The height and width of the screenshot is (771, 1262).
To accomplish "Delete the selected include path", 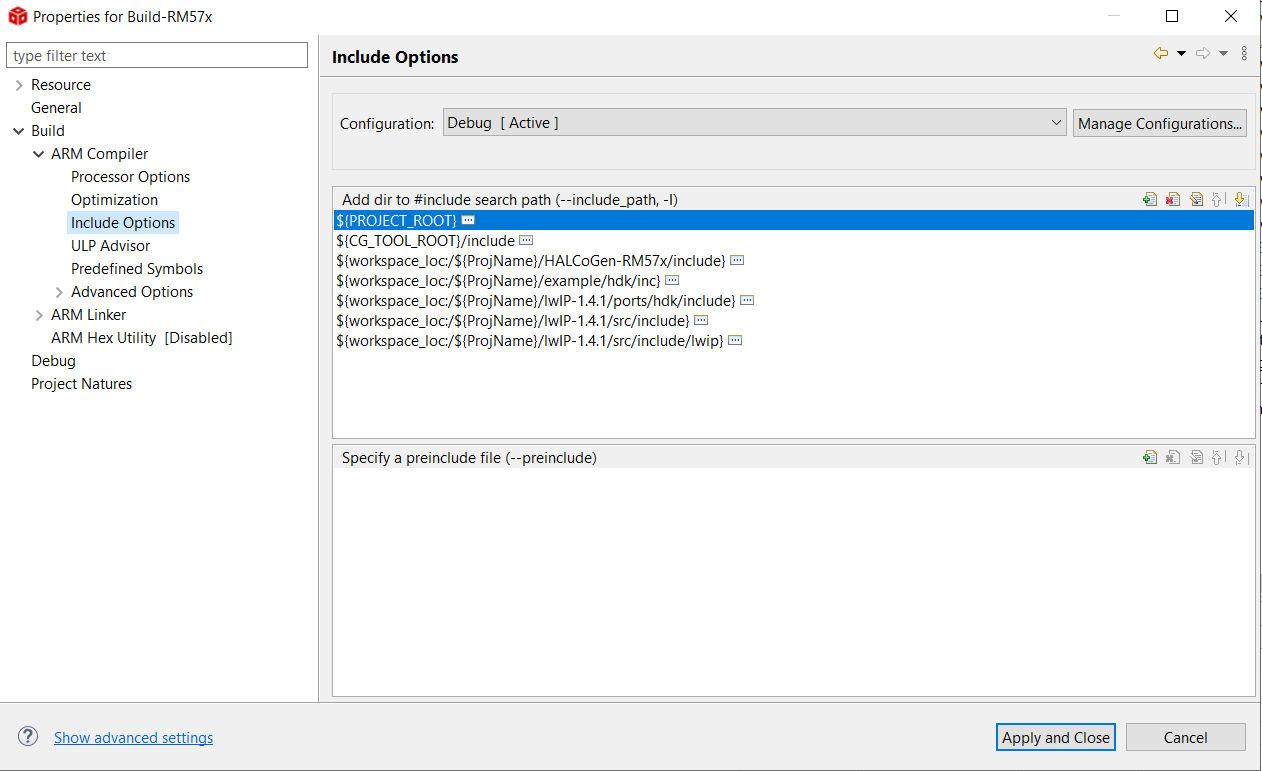I will [x=1172, y=199].
